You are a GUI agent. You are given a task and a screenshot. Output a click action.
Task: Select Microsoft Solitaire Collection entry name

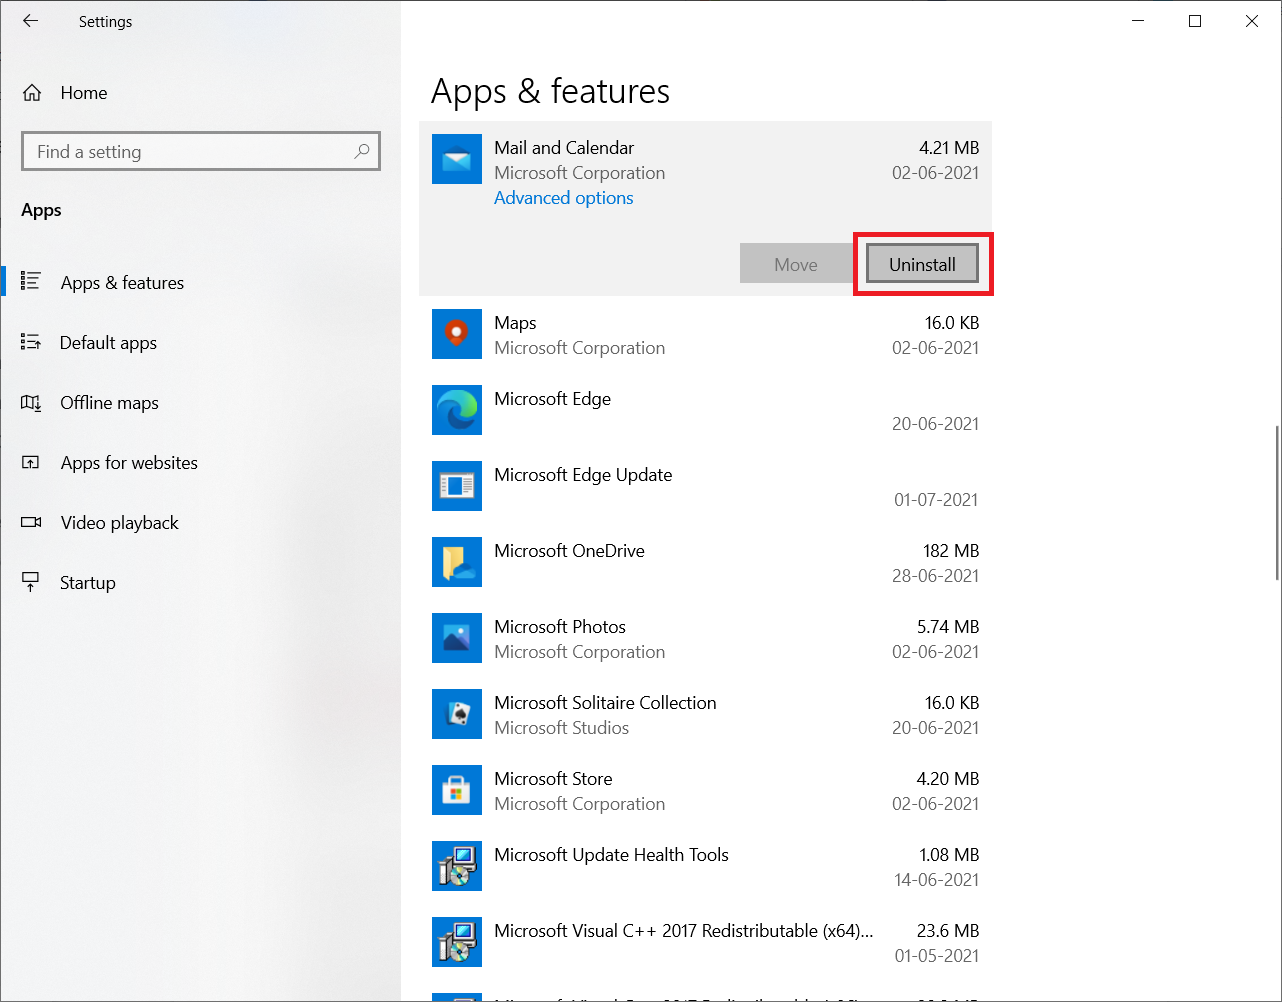point(605,703)
